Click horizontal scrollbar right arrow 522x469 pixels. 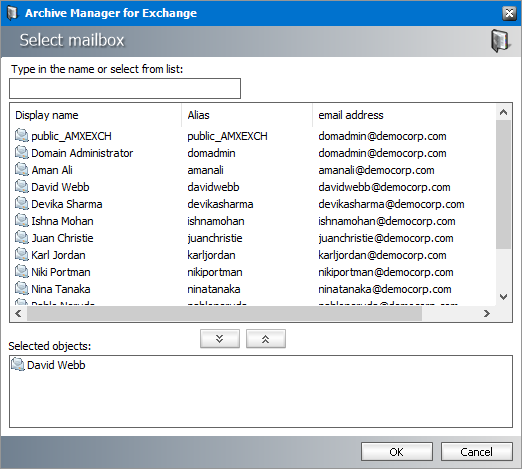[x=487, y=313]
